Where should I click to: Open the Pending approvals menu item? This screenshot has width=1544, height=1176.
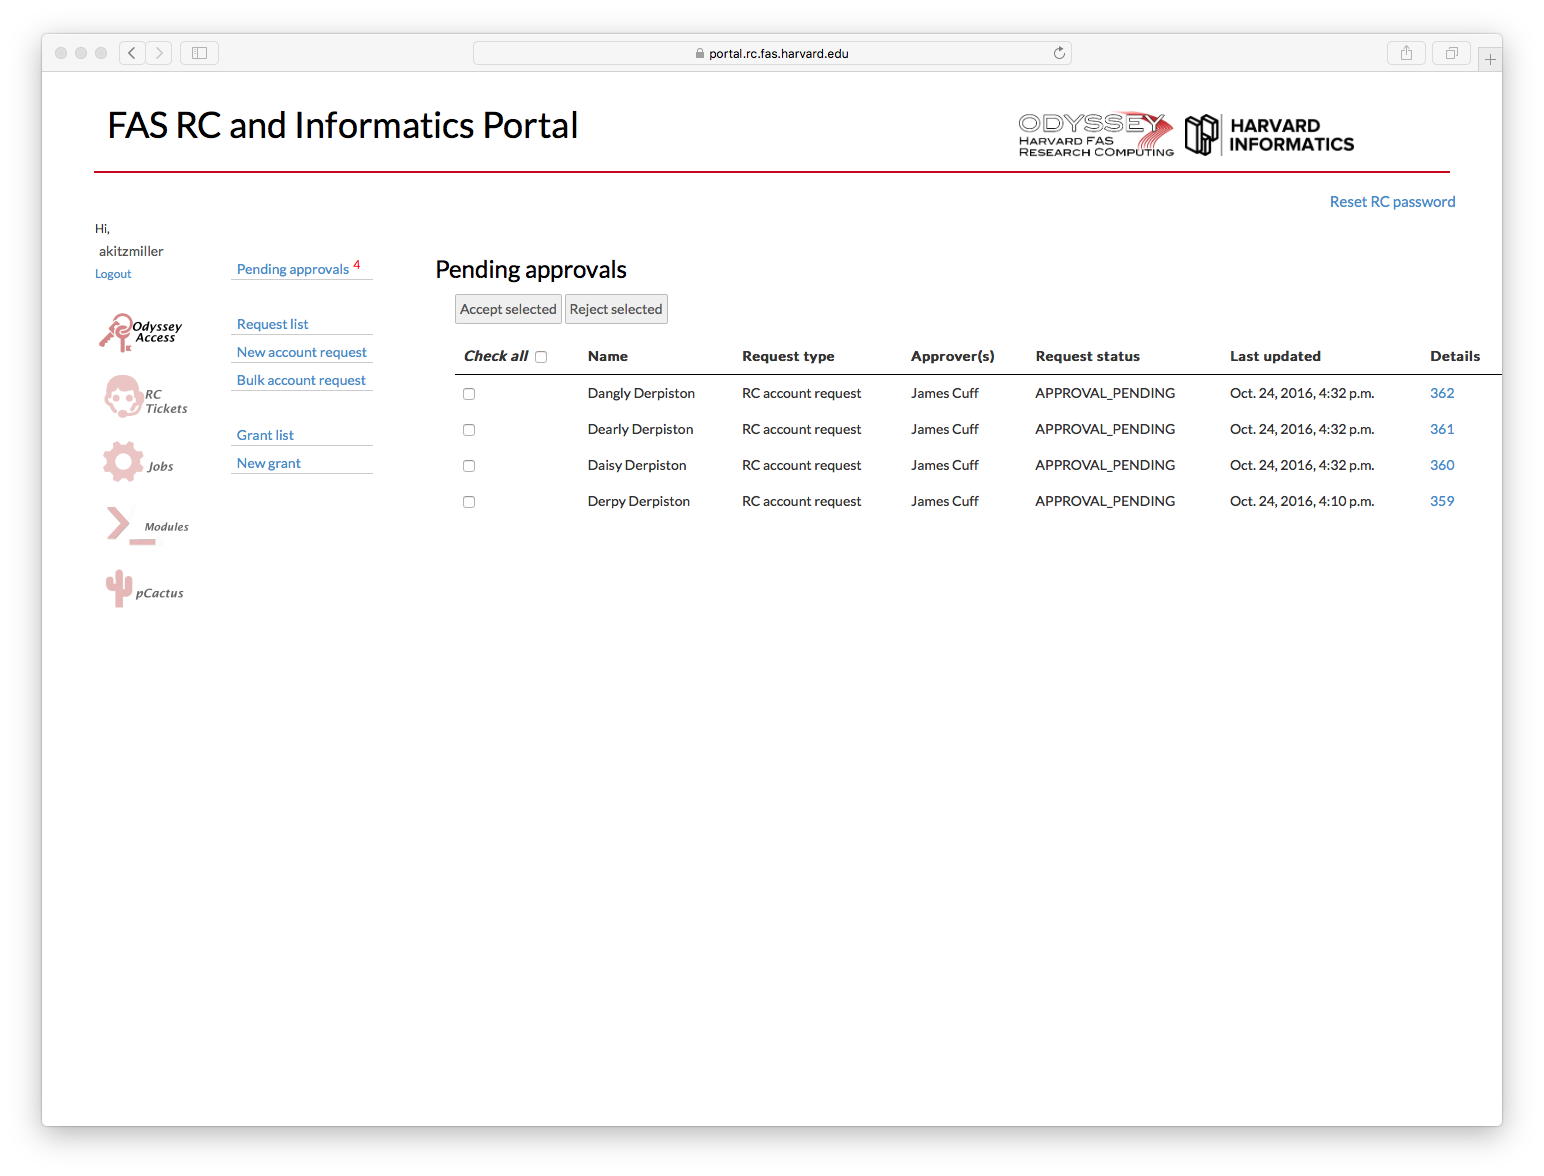tap(293, 269)
